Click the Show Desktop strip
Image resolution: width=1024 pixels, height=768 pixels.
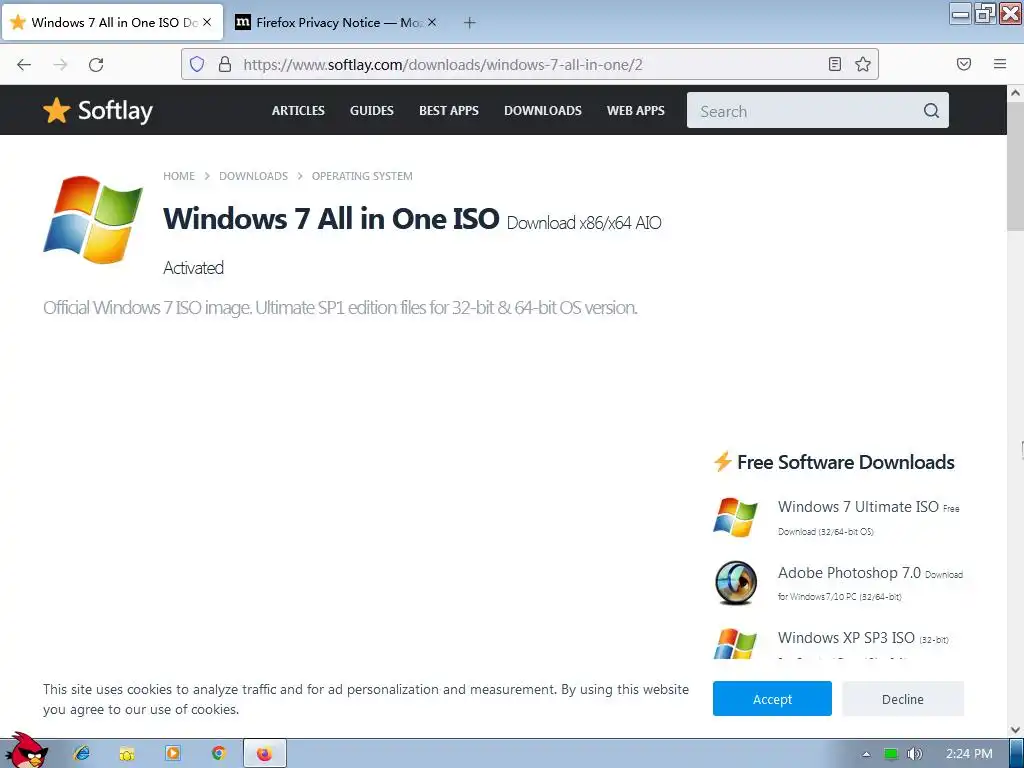1017,754
